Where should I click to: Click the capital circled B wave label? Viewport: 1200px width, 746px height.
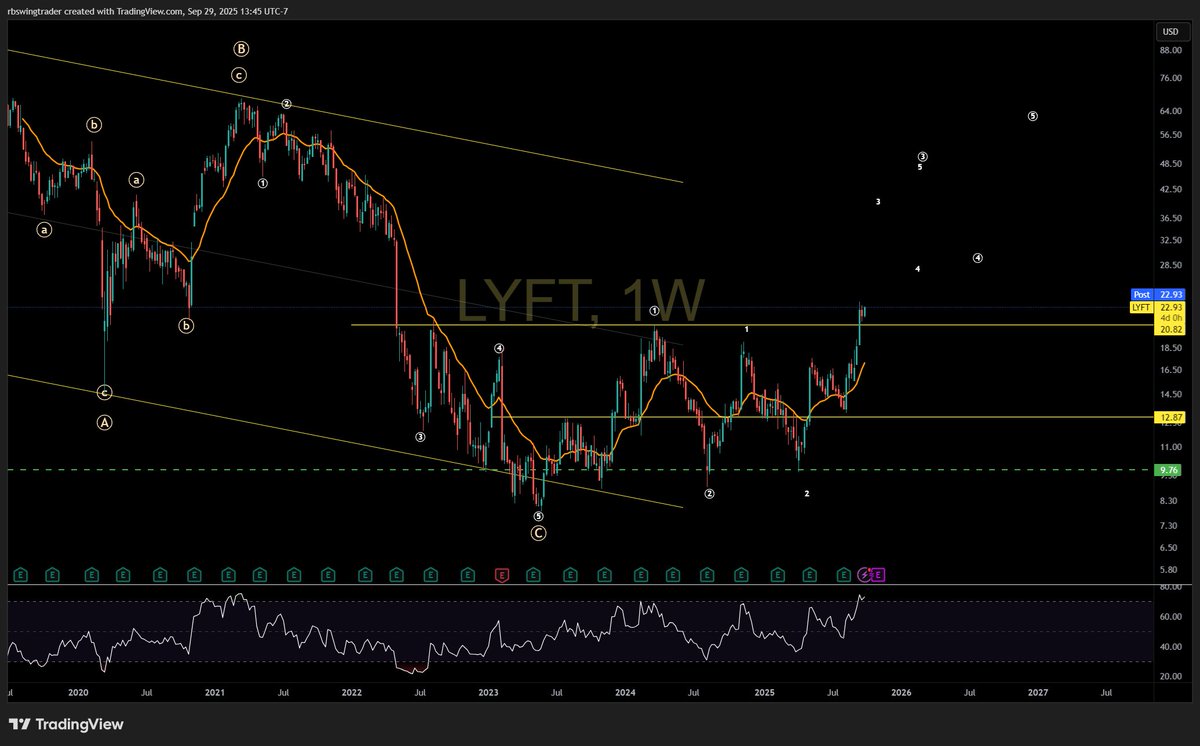(x=241, y=48)
